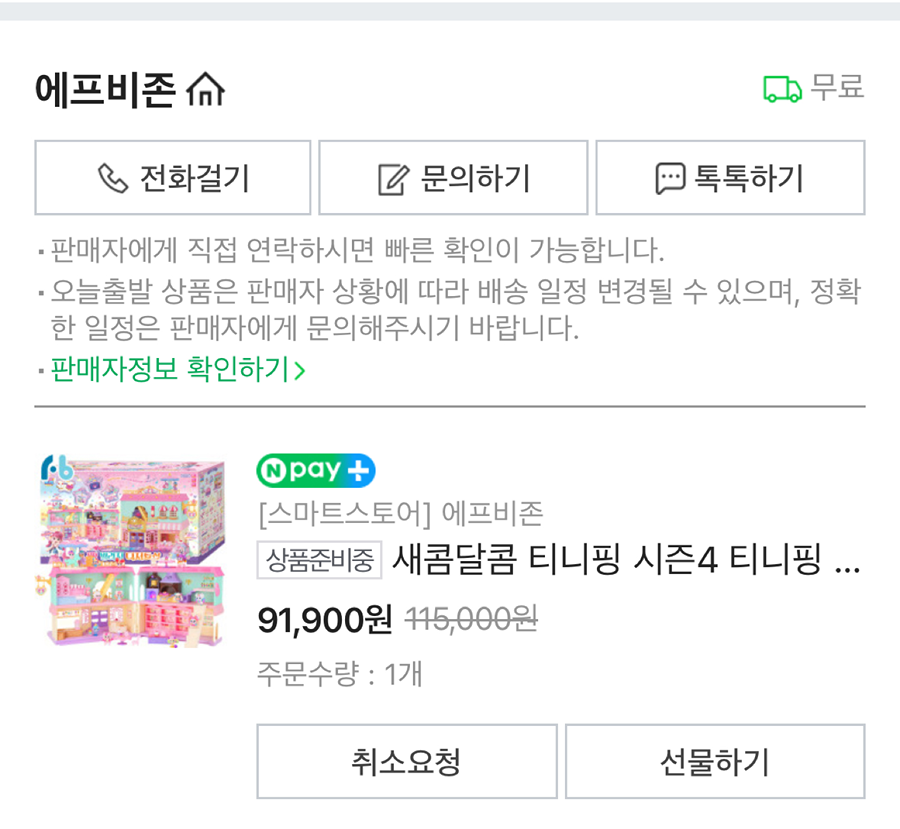Viewport: 900px width, 829px height.
Task: Tap the 무료 shipping label
Action: point(836,88)
